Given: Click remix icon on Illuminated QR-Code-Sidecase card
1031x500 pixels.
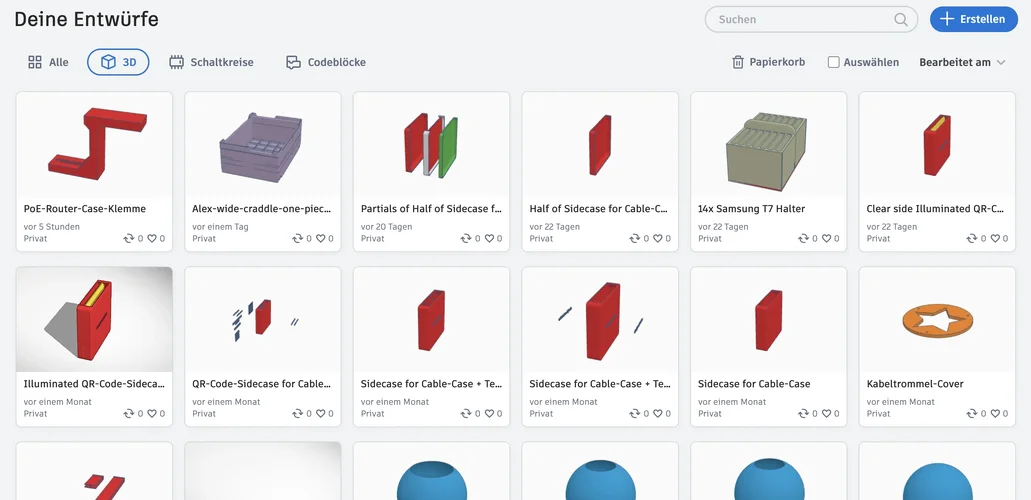Looking at the screenshot, I should [x=129, y=414].
